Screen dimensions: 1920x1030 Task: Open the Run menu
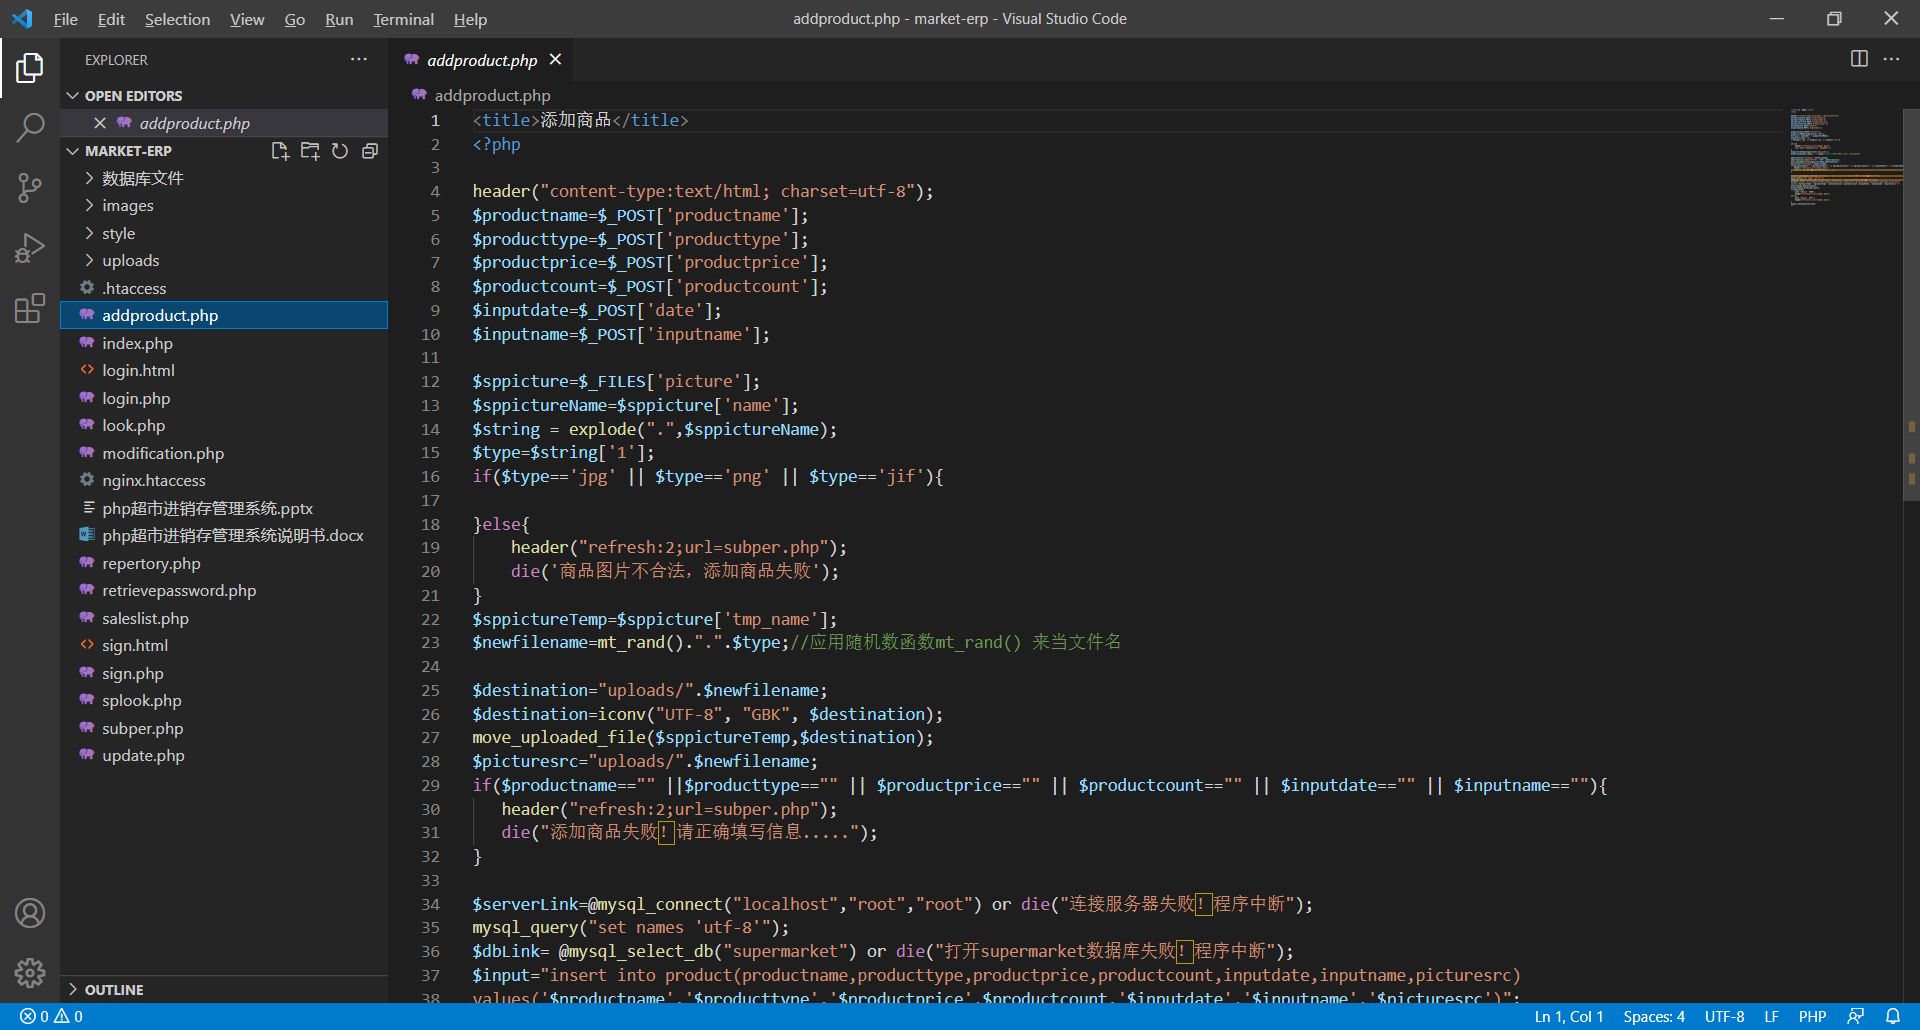tap(339, 19)
